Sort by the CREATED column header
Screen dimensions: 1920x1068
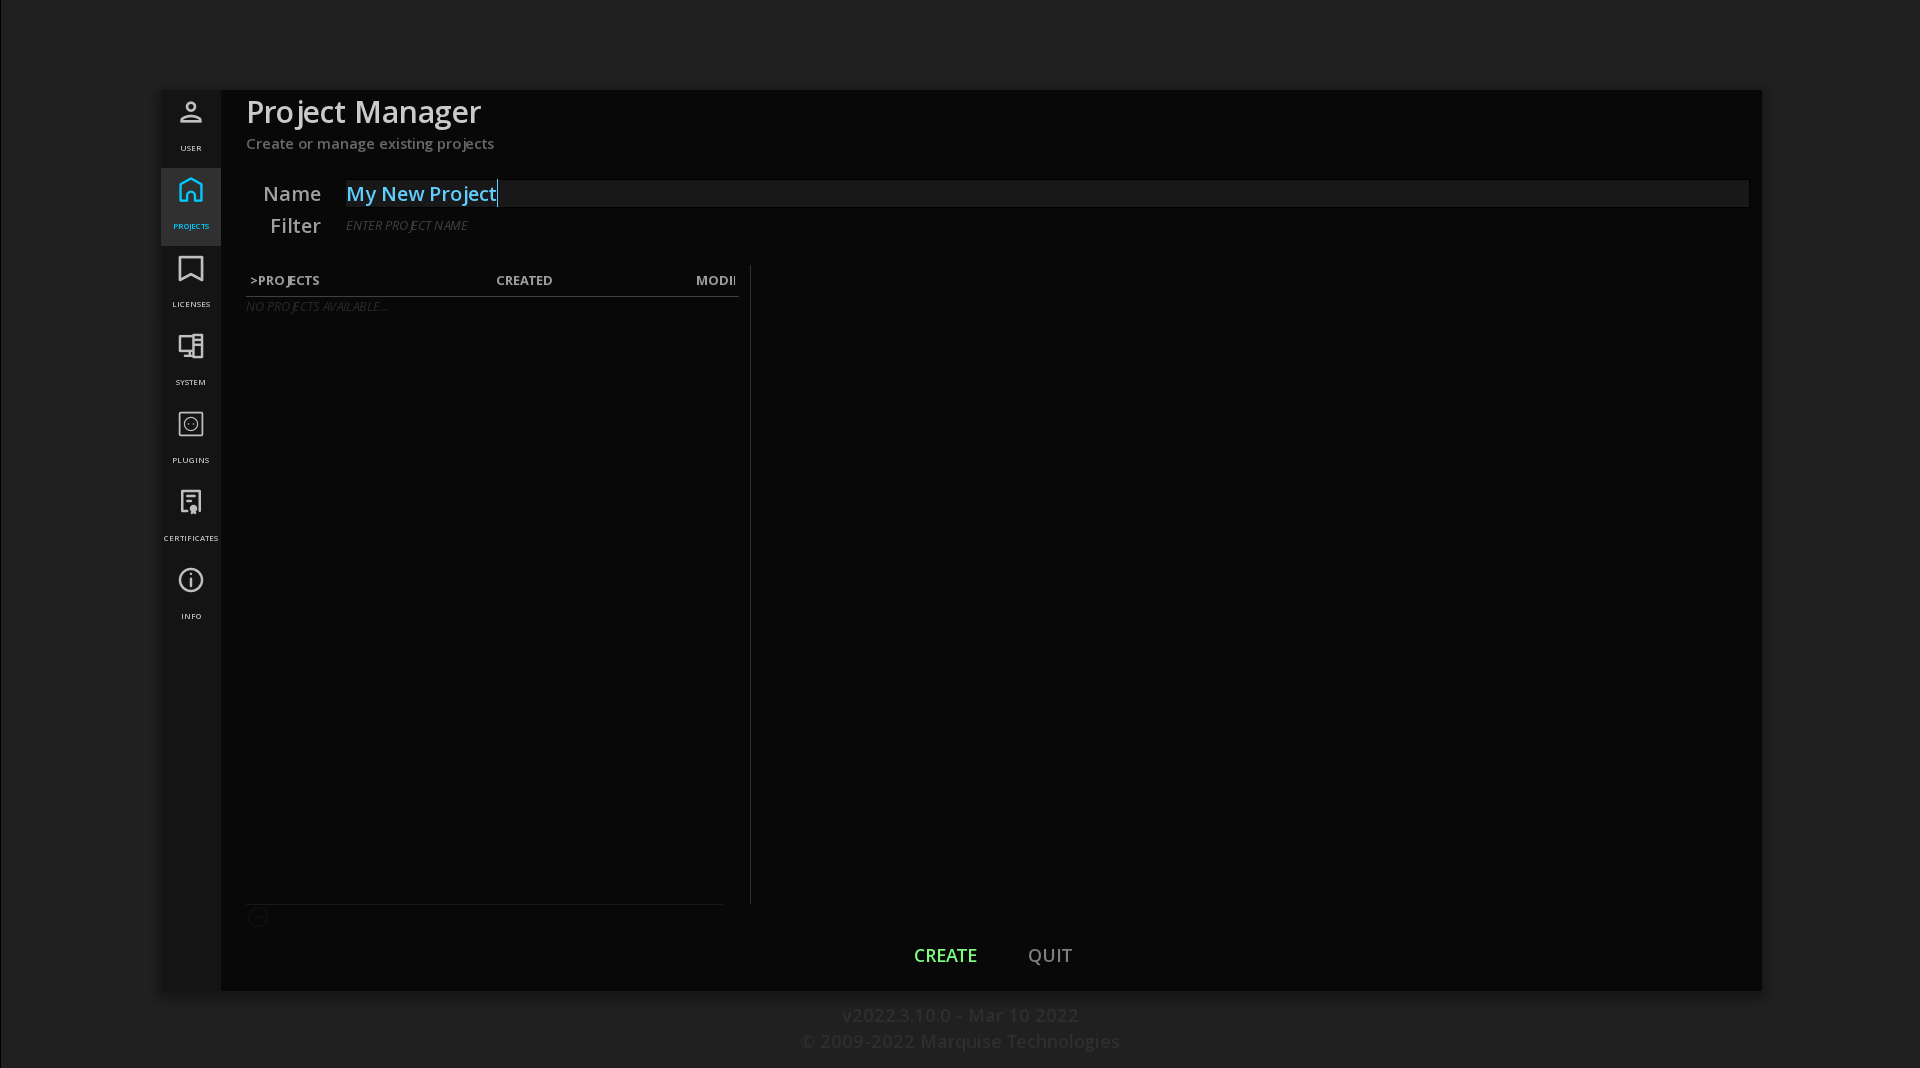pos(524,281)
